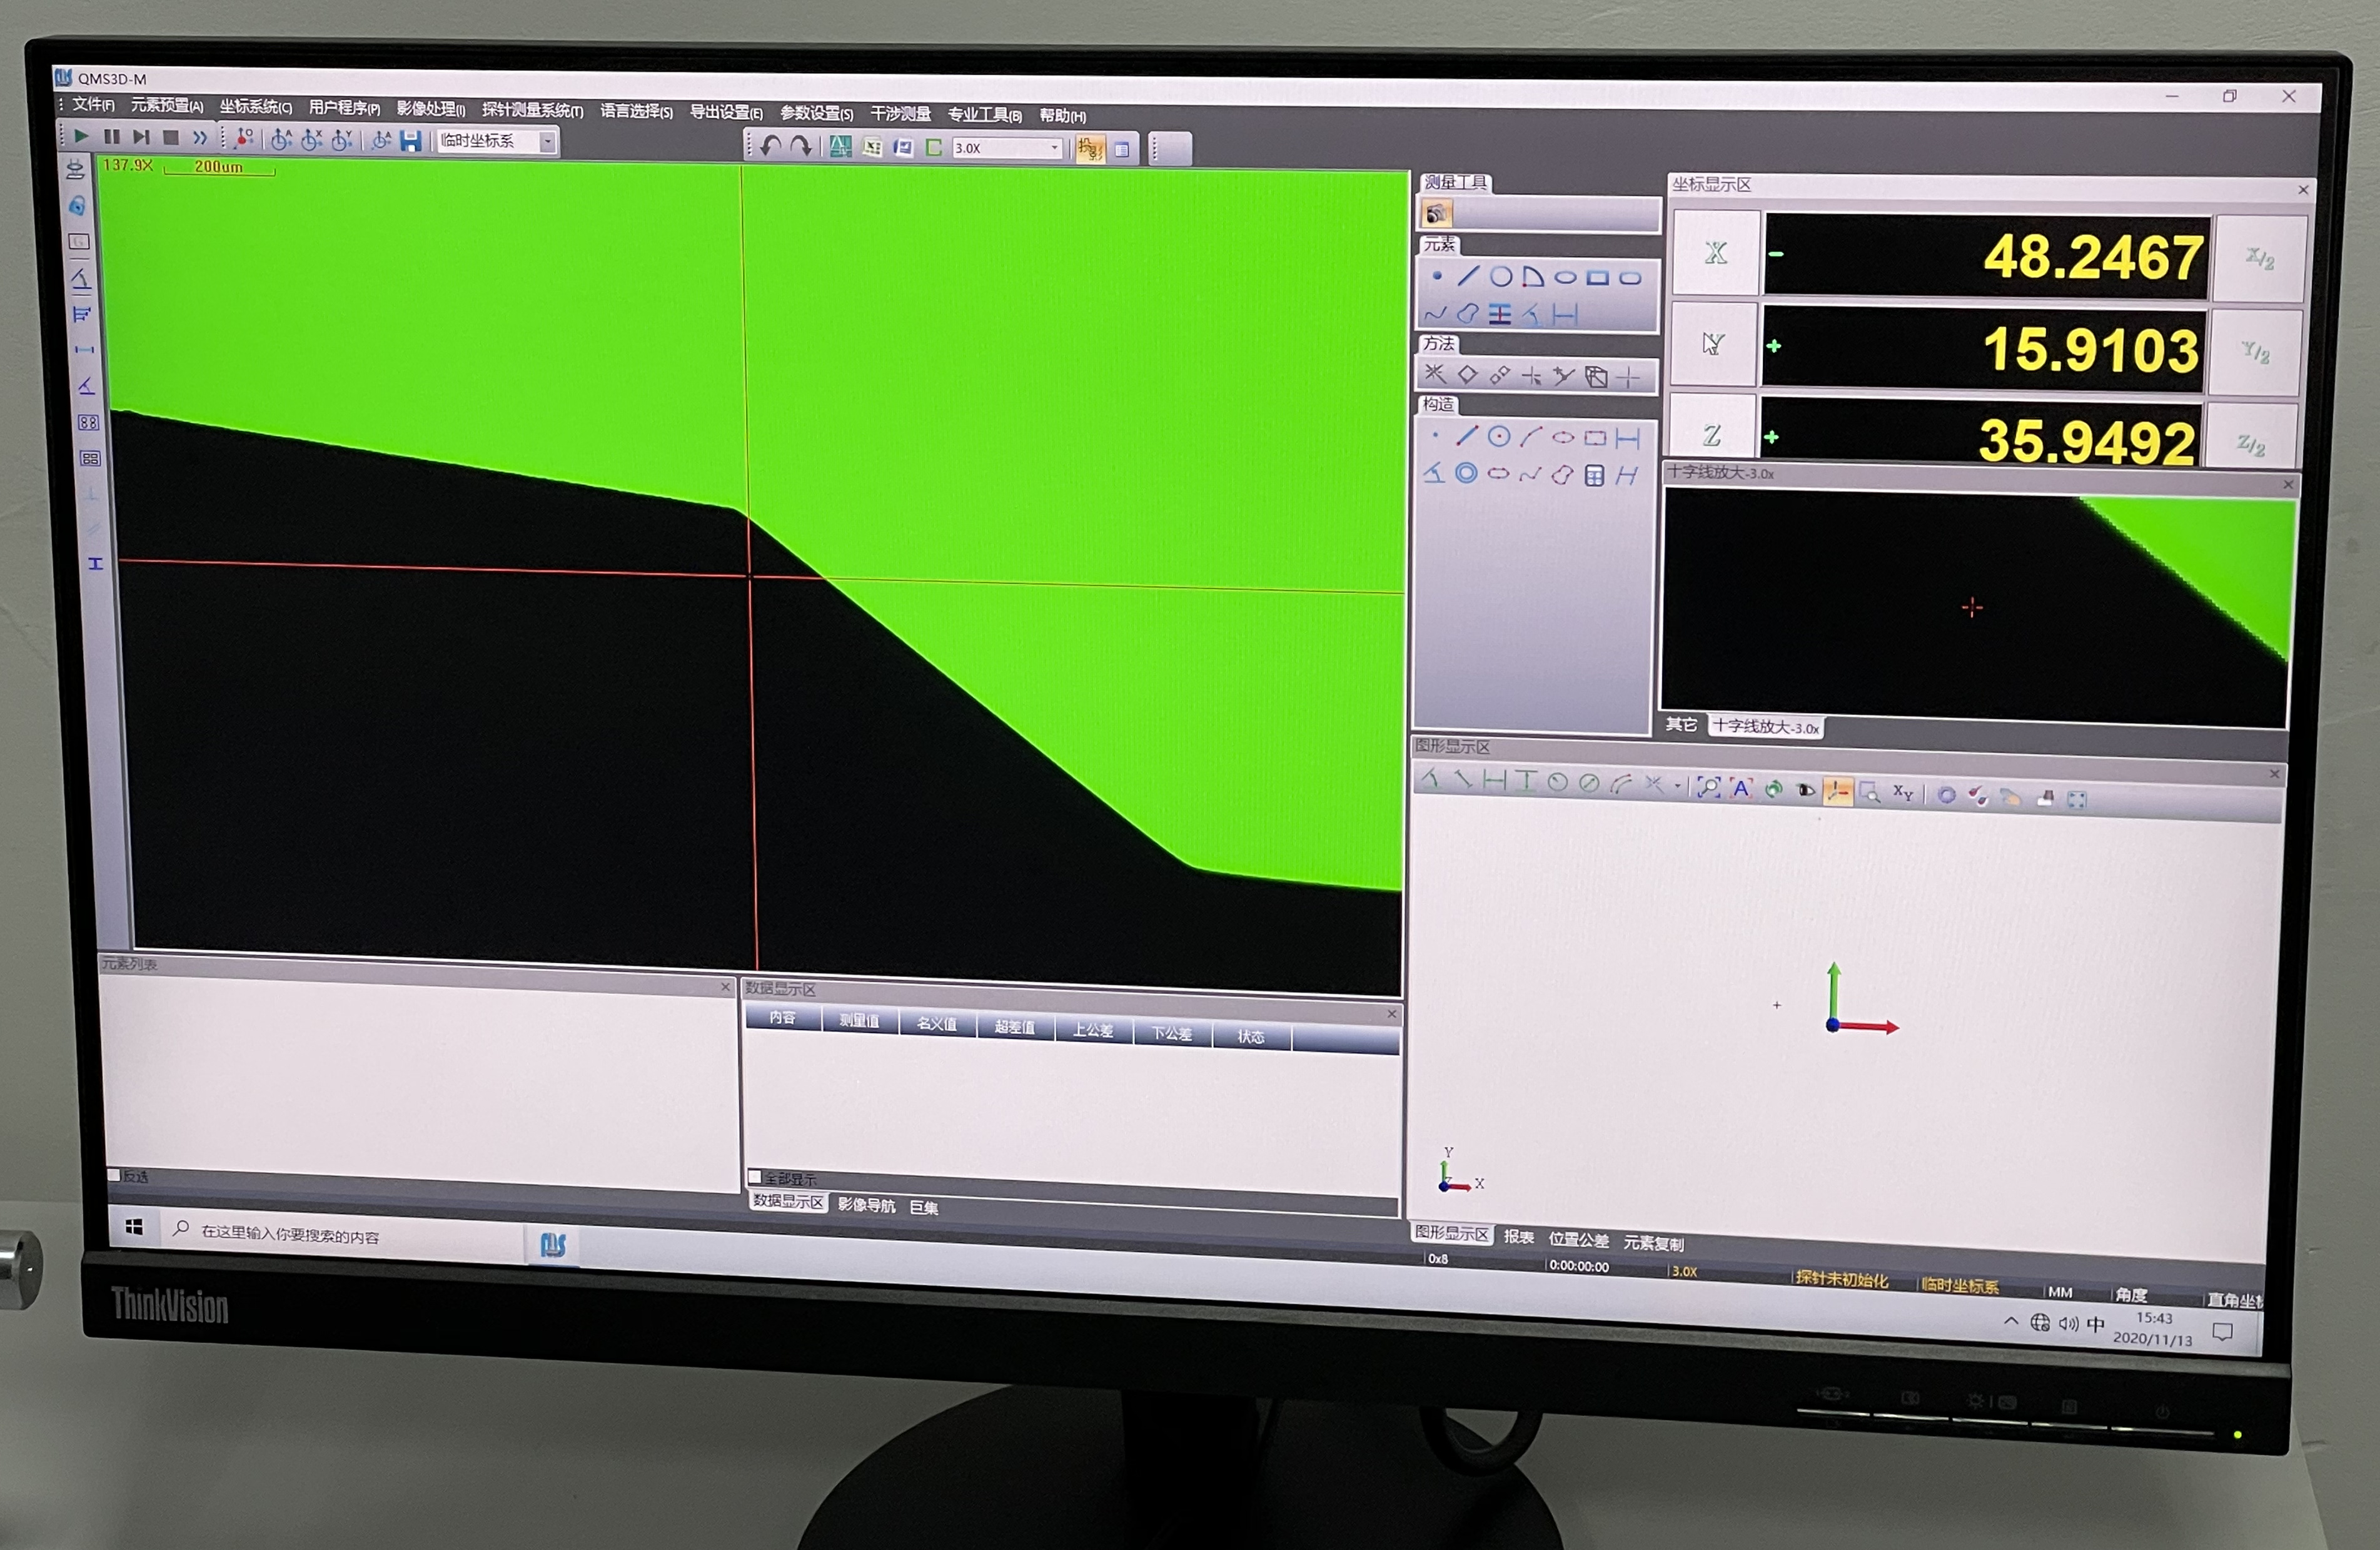Tick the 反选 checkbox in element list
Screen dimensions: 2380x1550
(x=113, y=1175)
